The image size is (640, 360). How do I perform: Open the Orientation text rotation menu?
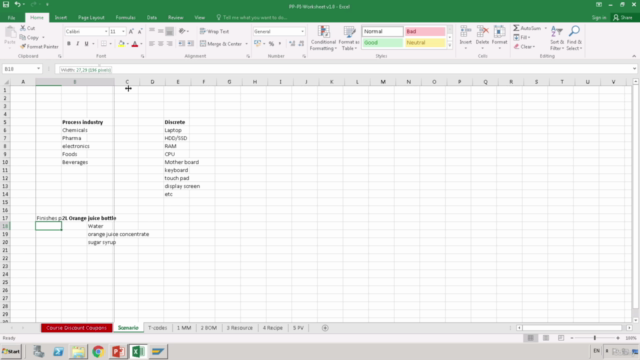[183, 31]
